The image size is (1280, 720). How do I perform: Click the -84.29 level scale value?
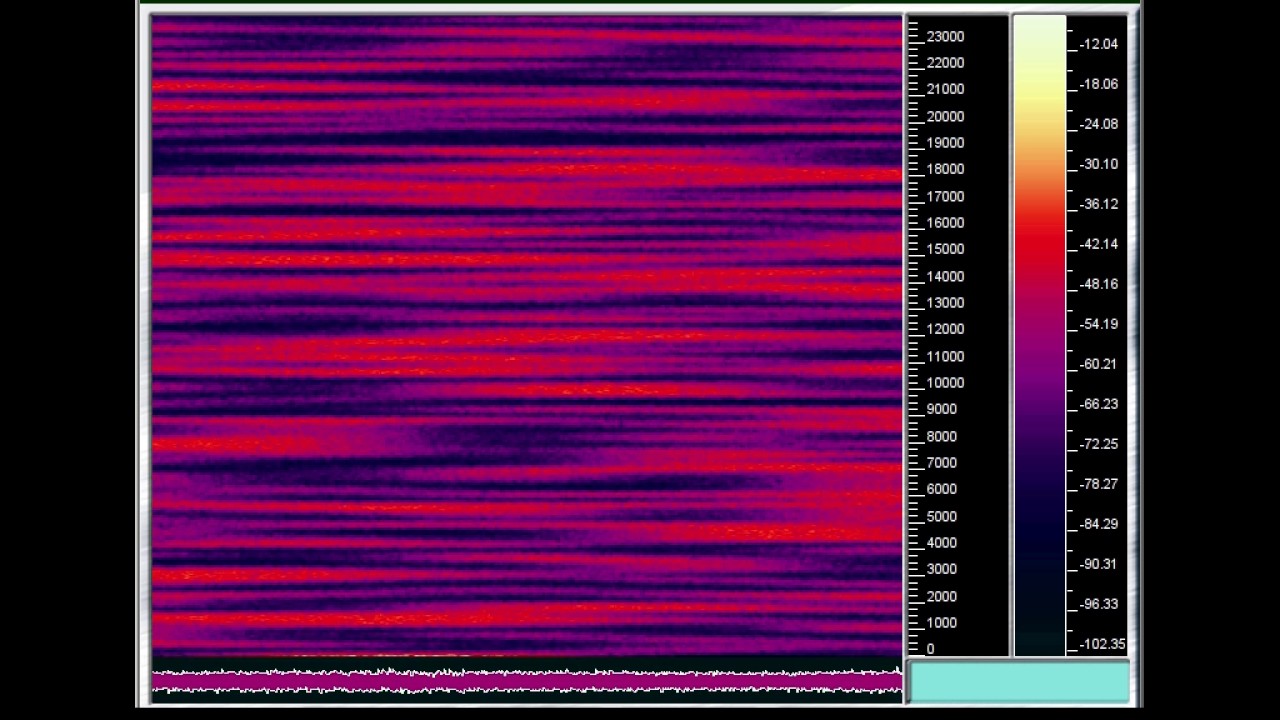[1099, 524]
